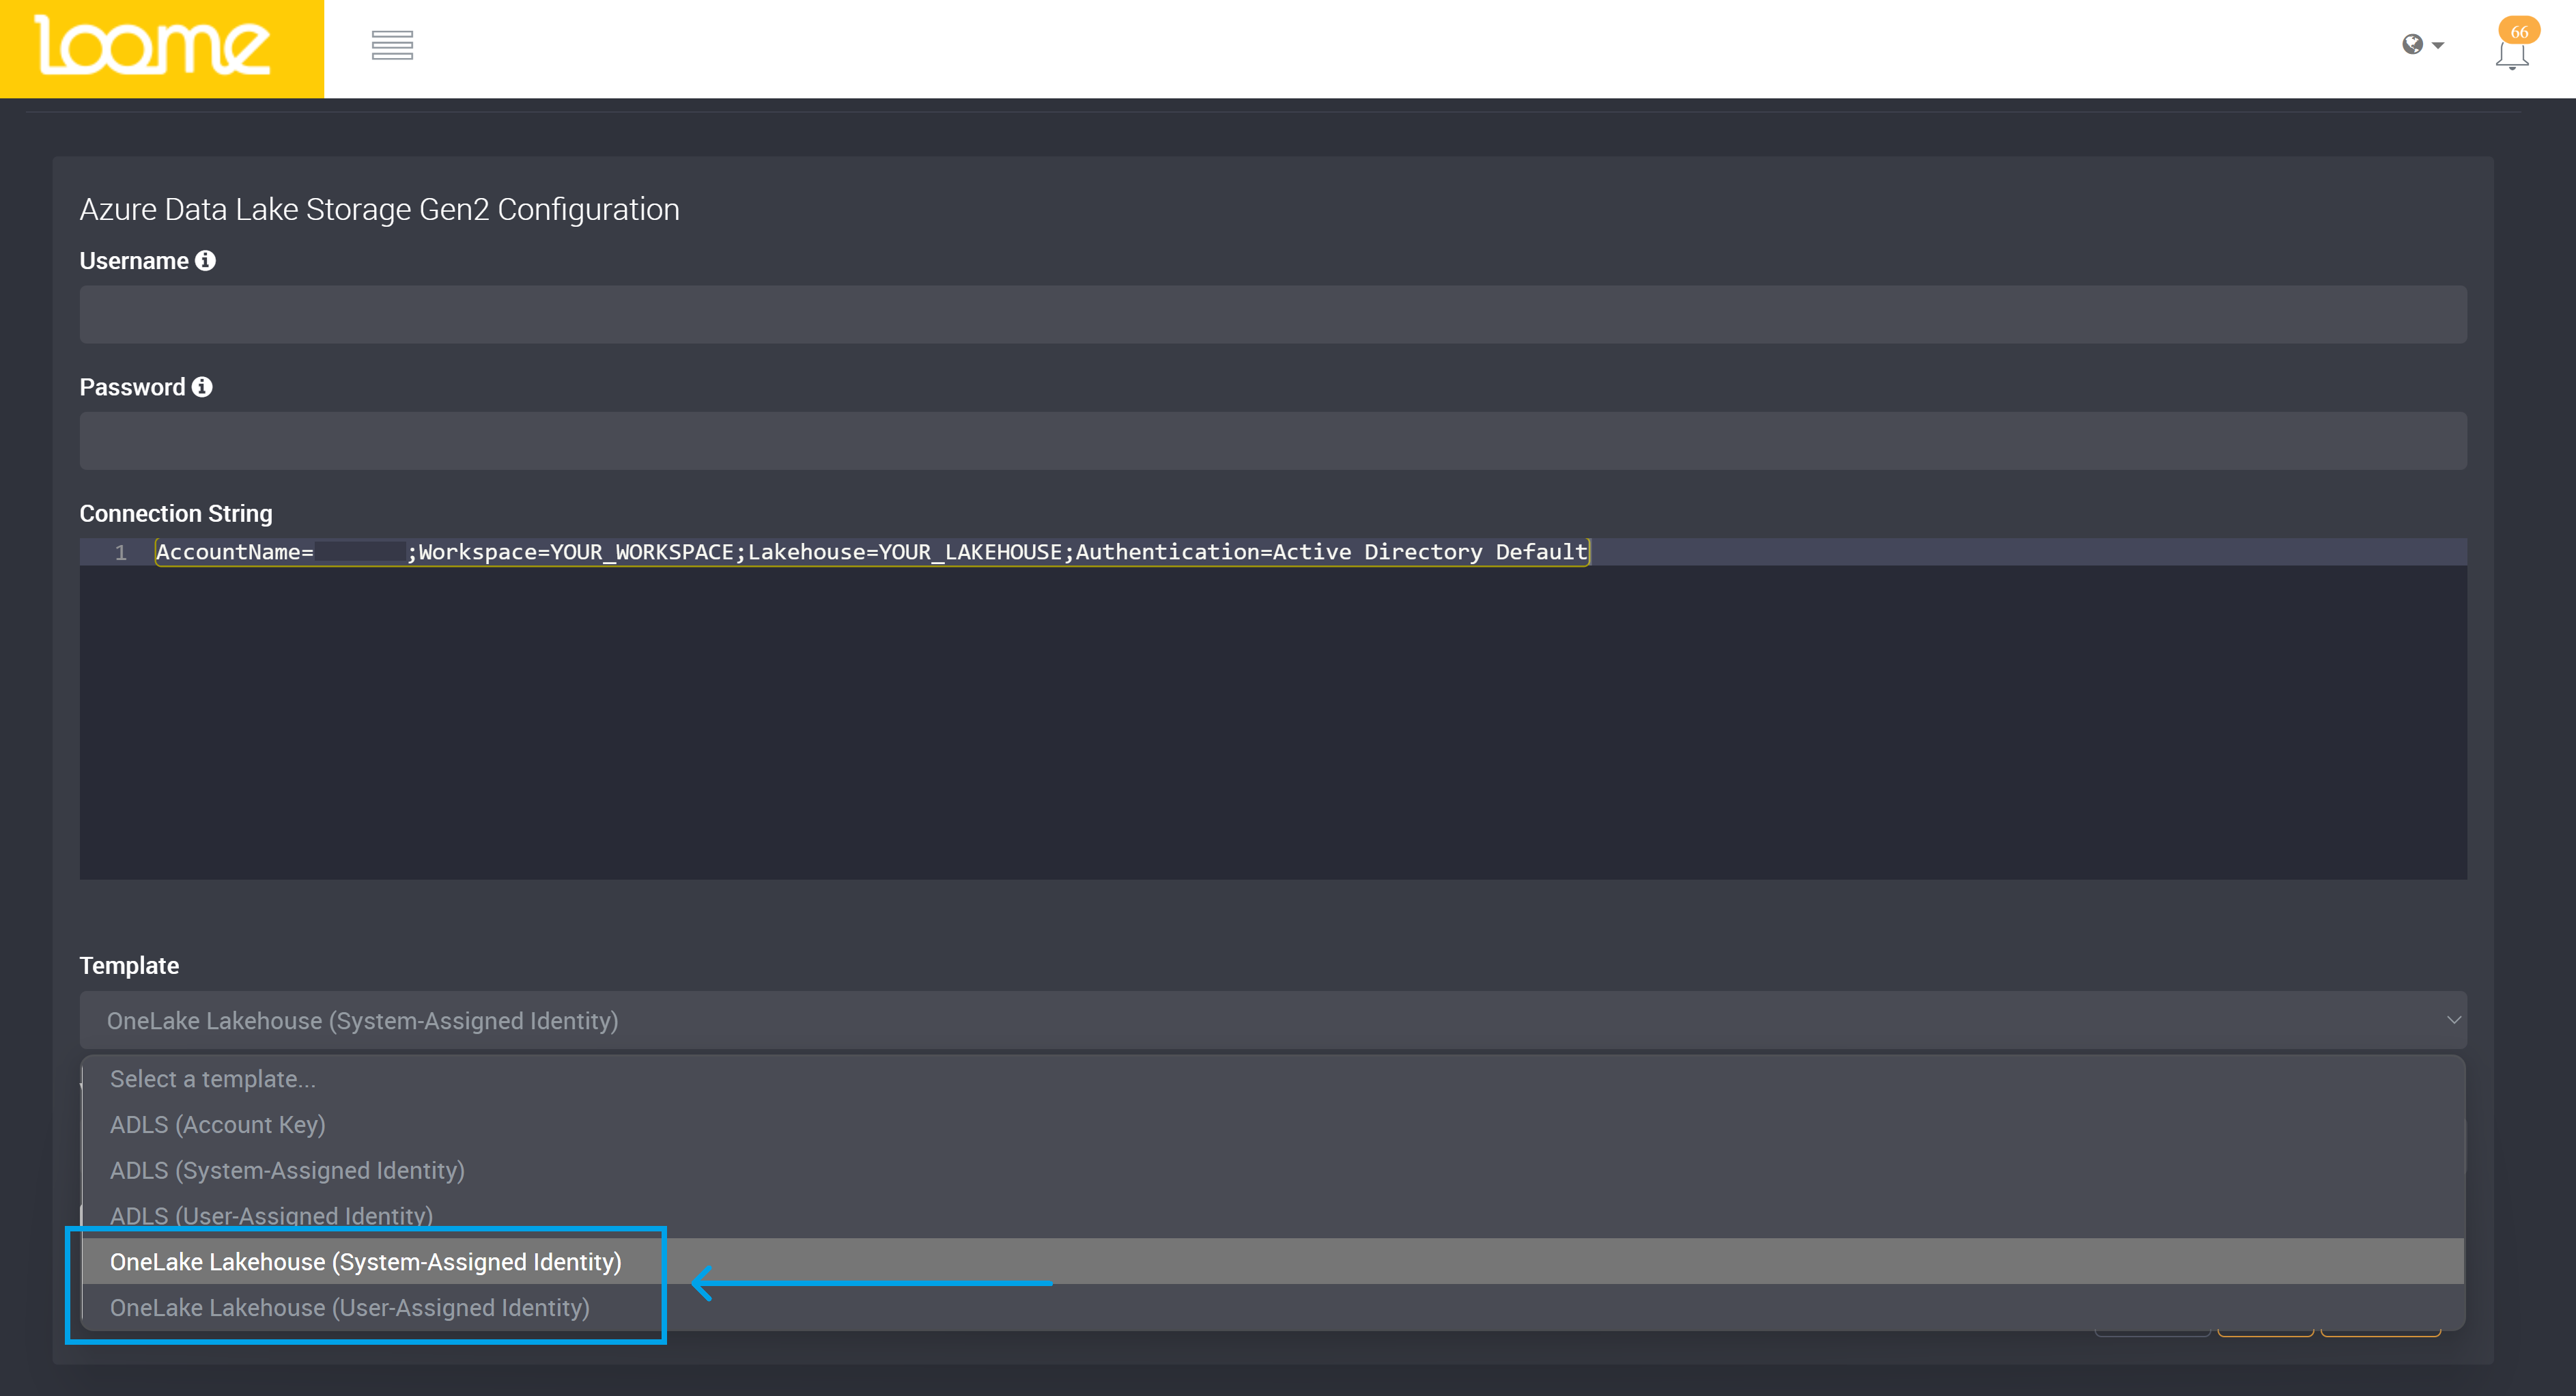Image resolution: width=2576 pixels, height=1396 pixels.
Task: Show the Password info tooltip icon
Action: (203, 387)
